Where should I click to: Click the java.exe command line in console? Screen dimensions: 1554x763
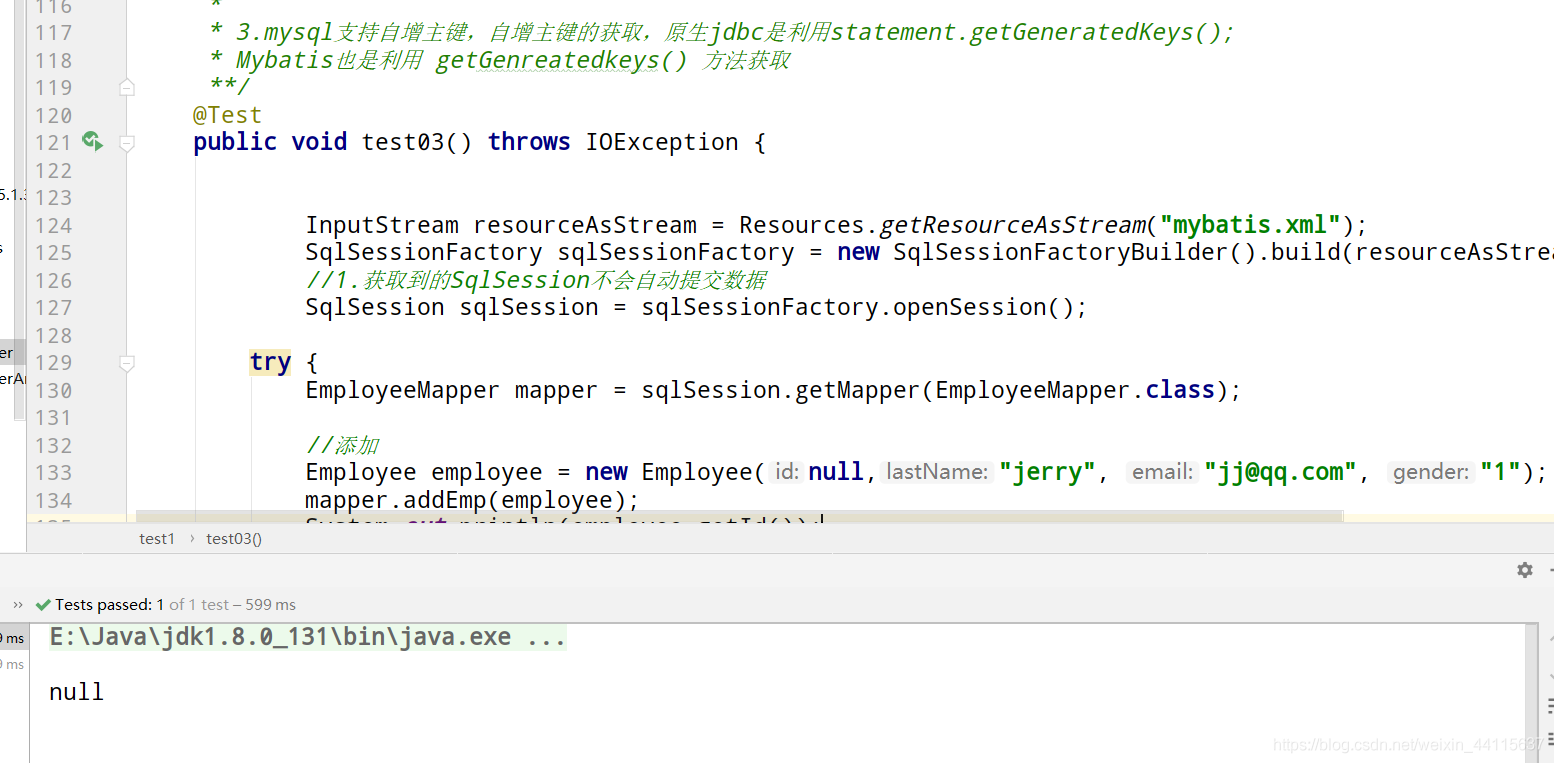tap(308, 637)
